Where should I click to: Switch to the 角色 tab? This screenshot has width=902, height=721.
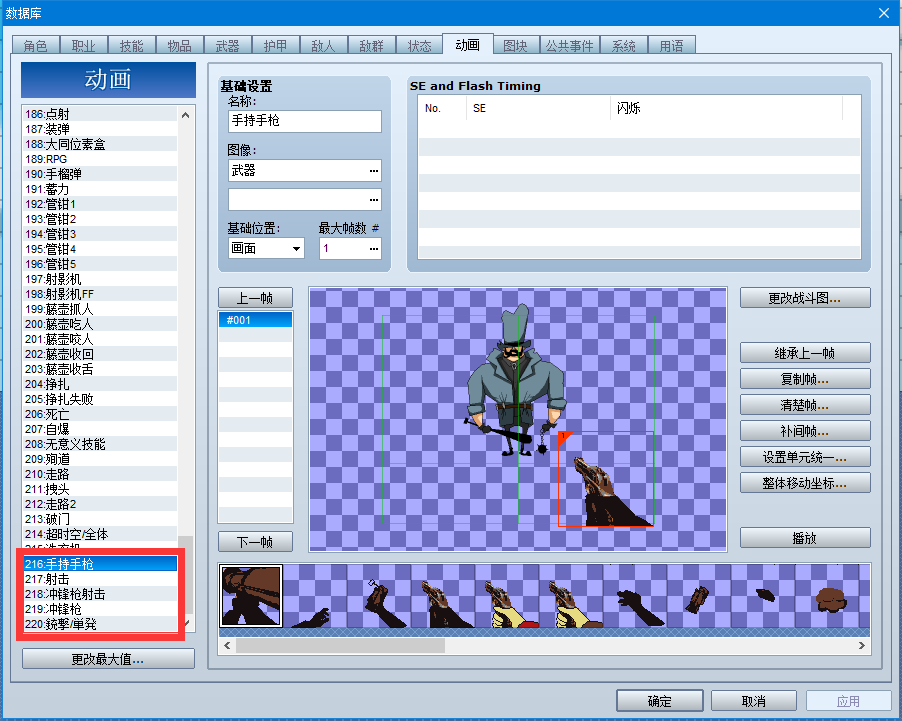[x=36, y=46]
